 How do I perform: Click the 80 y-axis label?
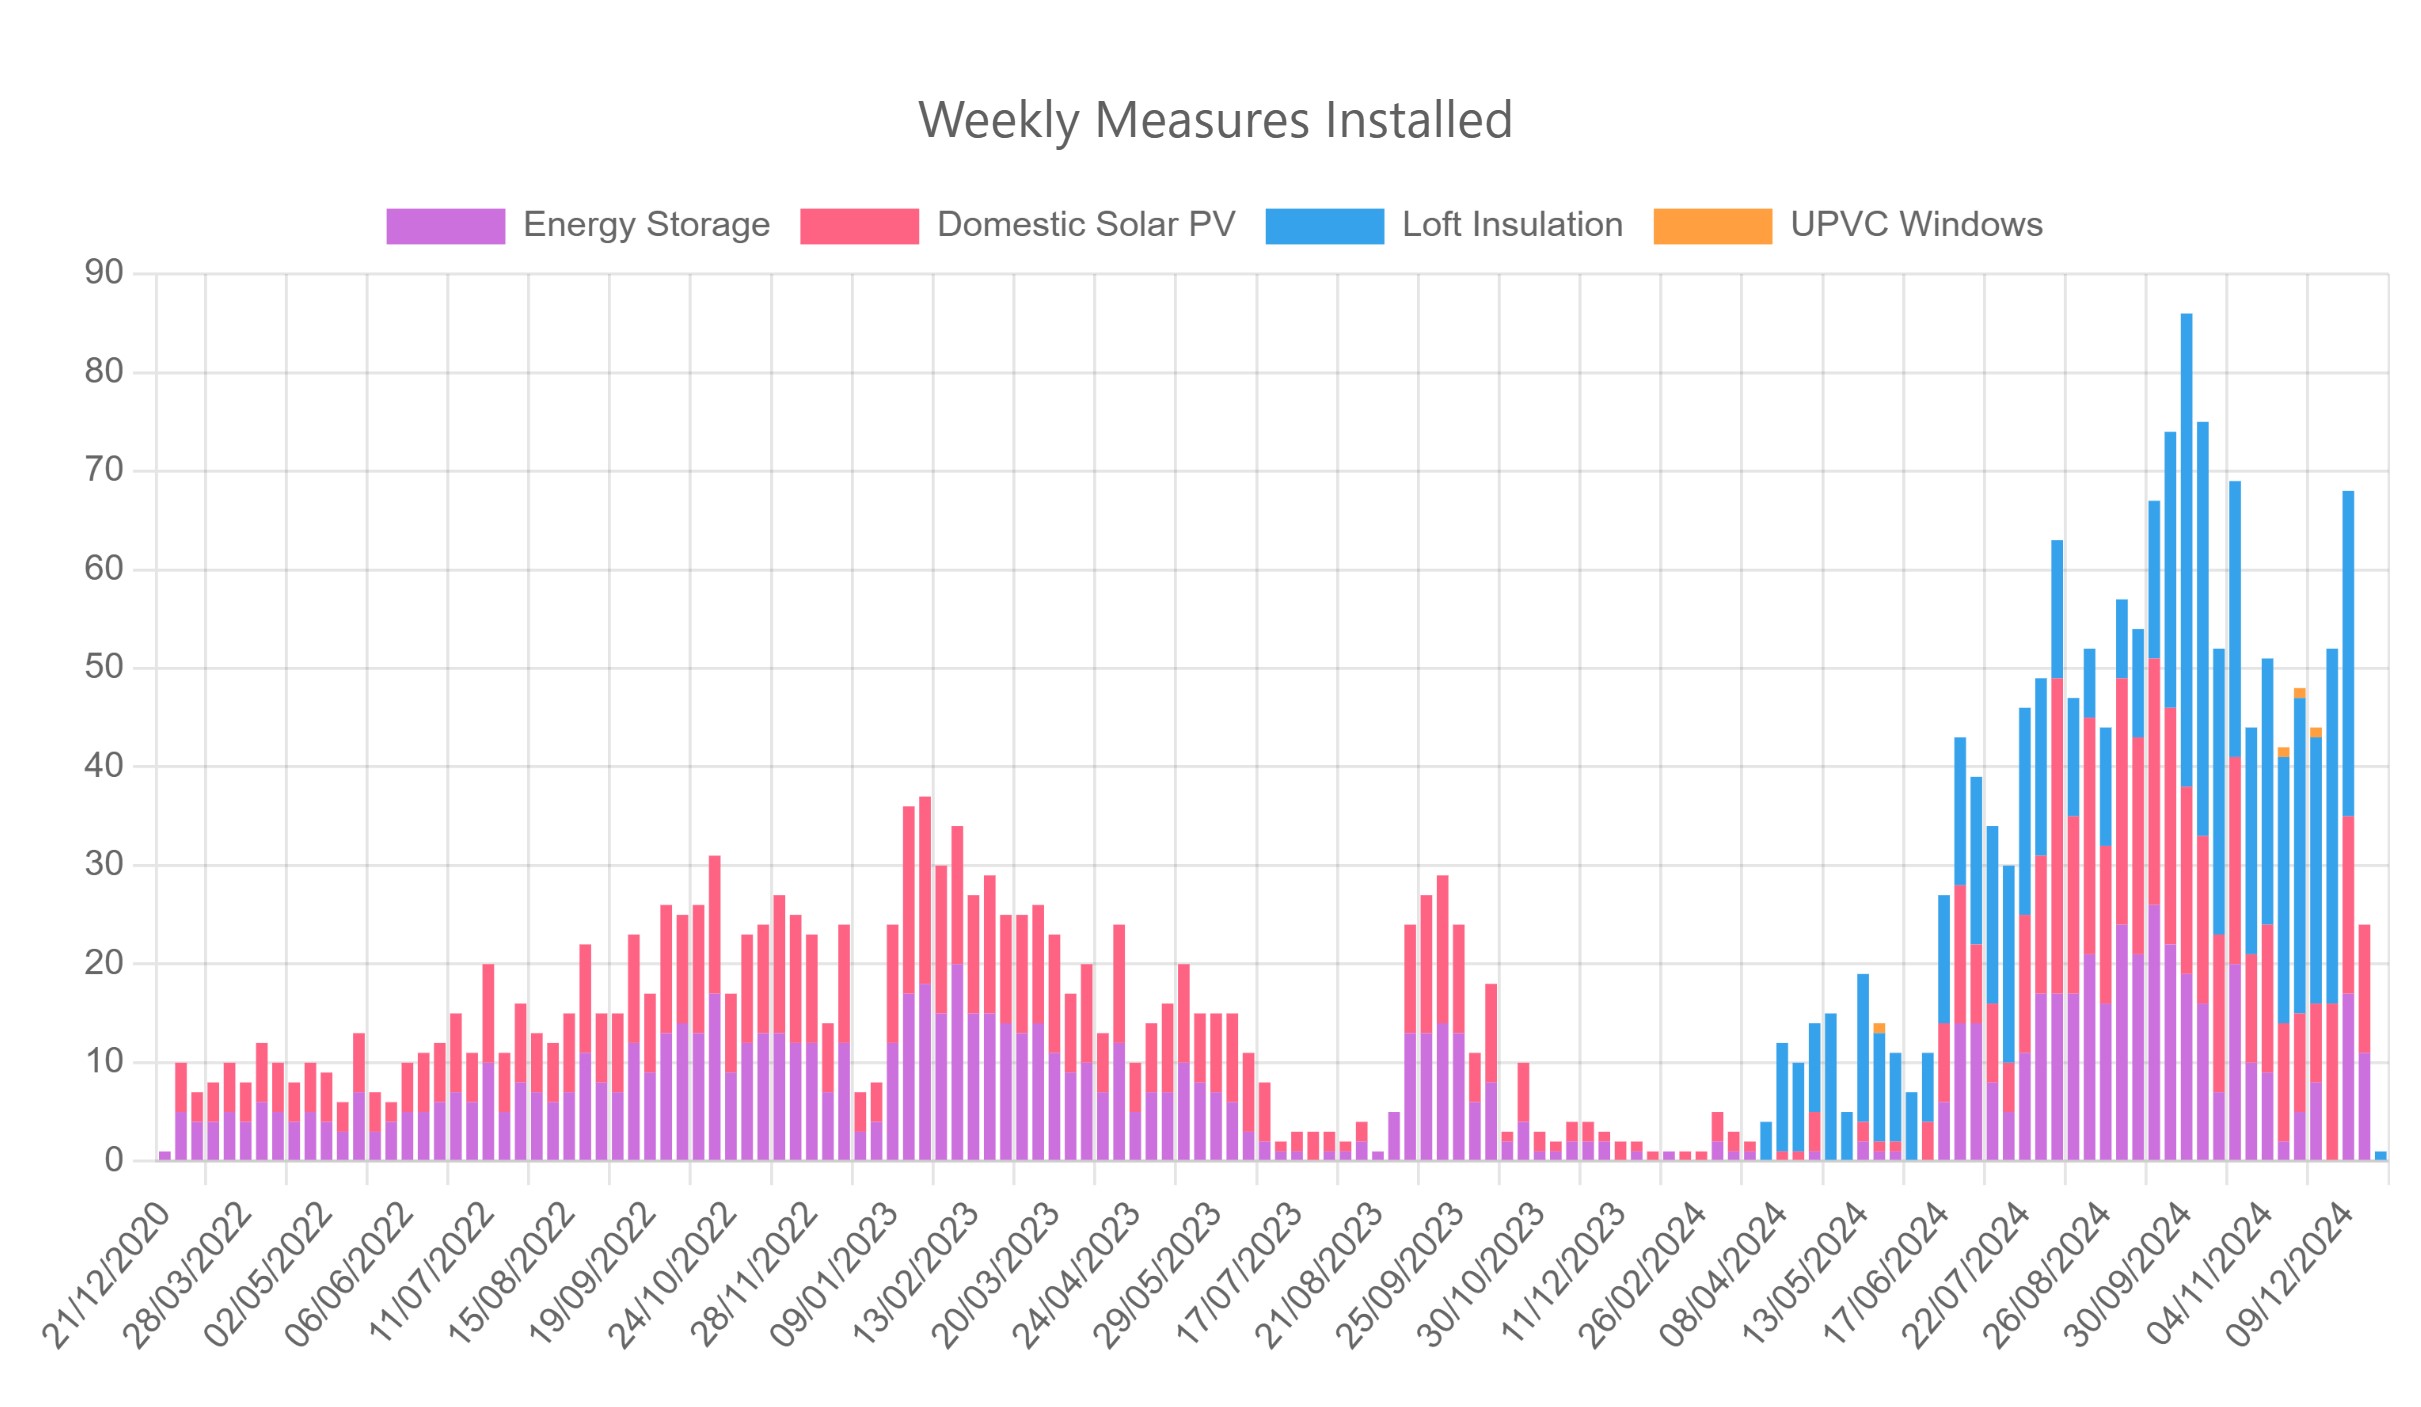[104, 372]
